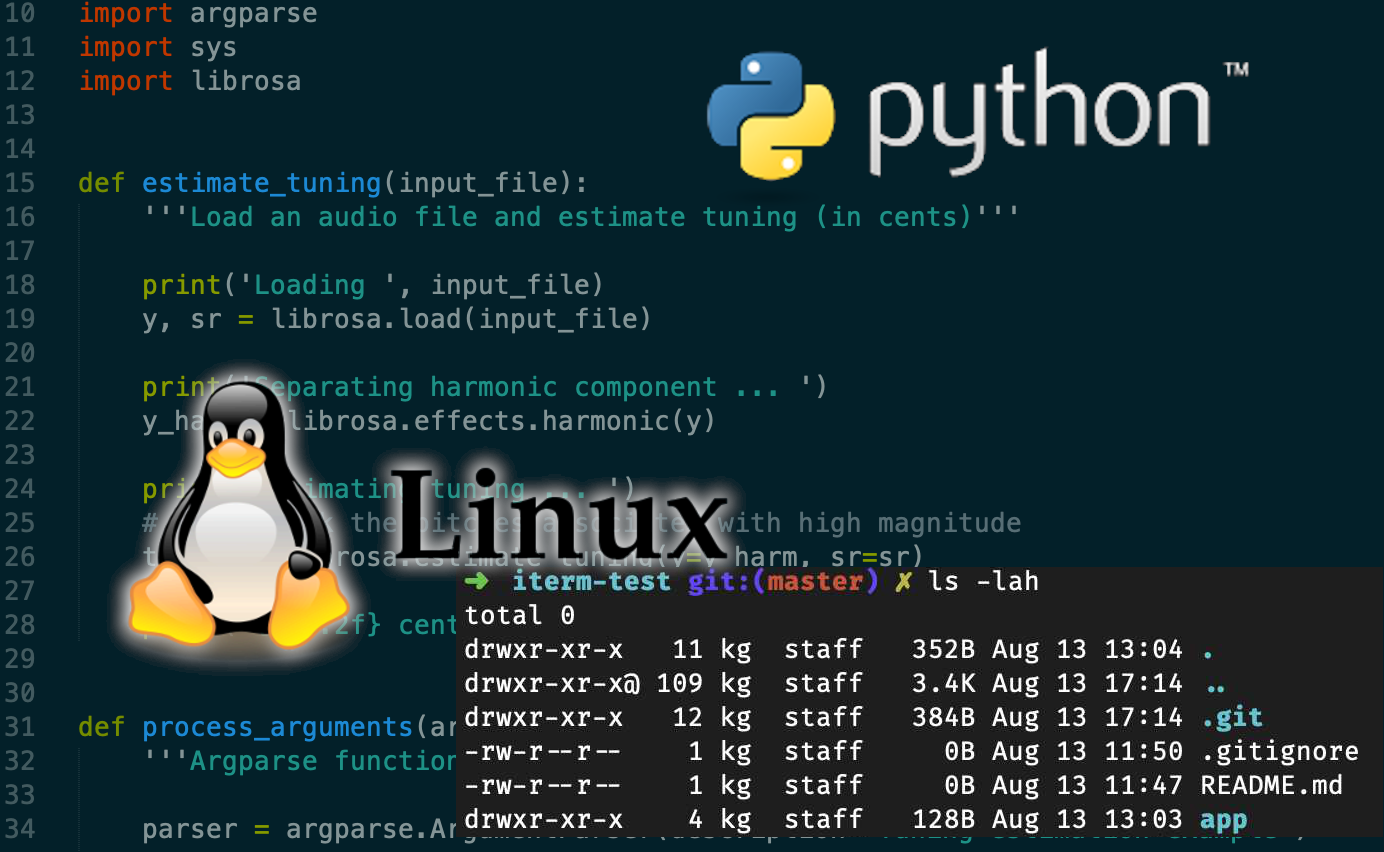Screen dimensions: 1384x852
Task: Click the Python two-snakes logo icon
Action: pyautogui.click(x=770, y=115)
